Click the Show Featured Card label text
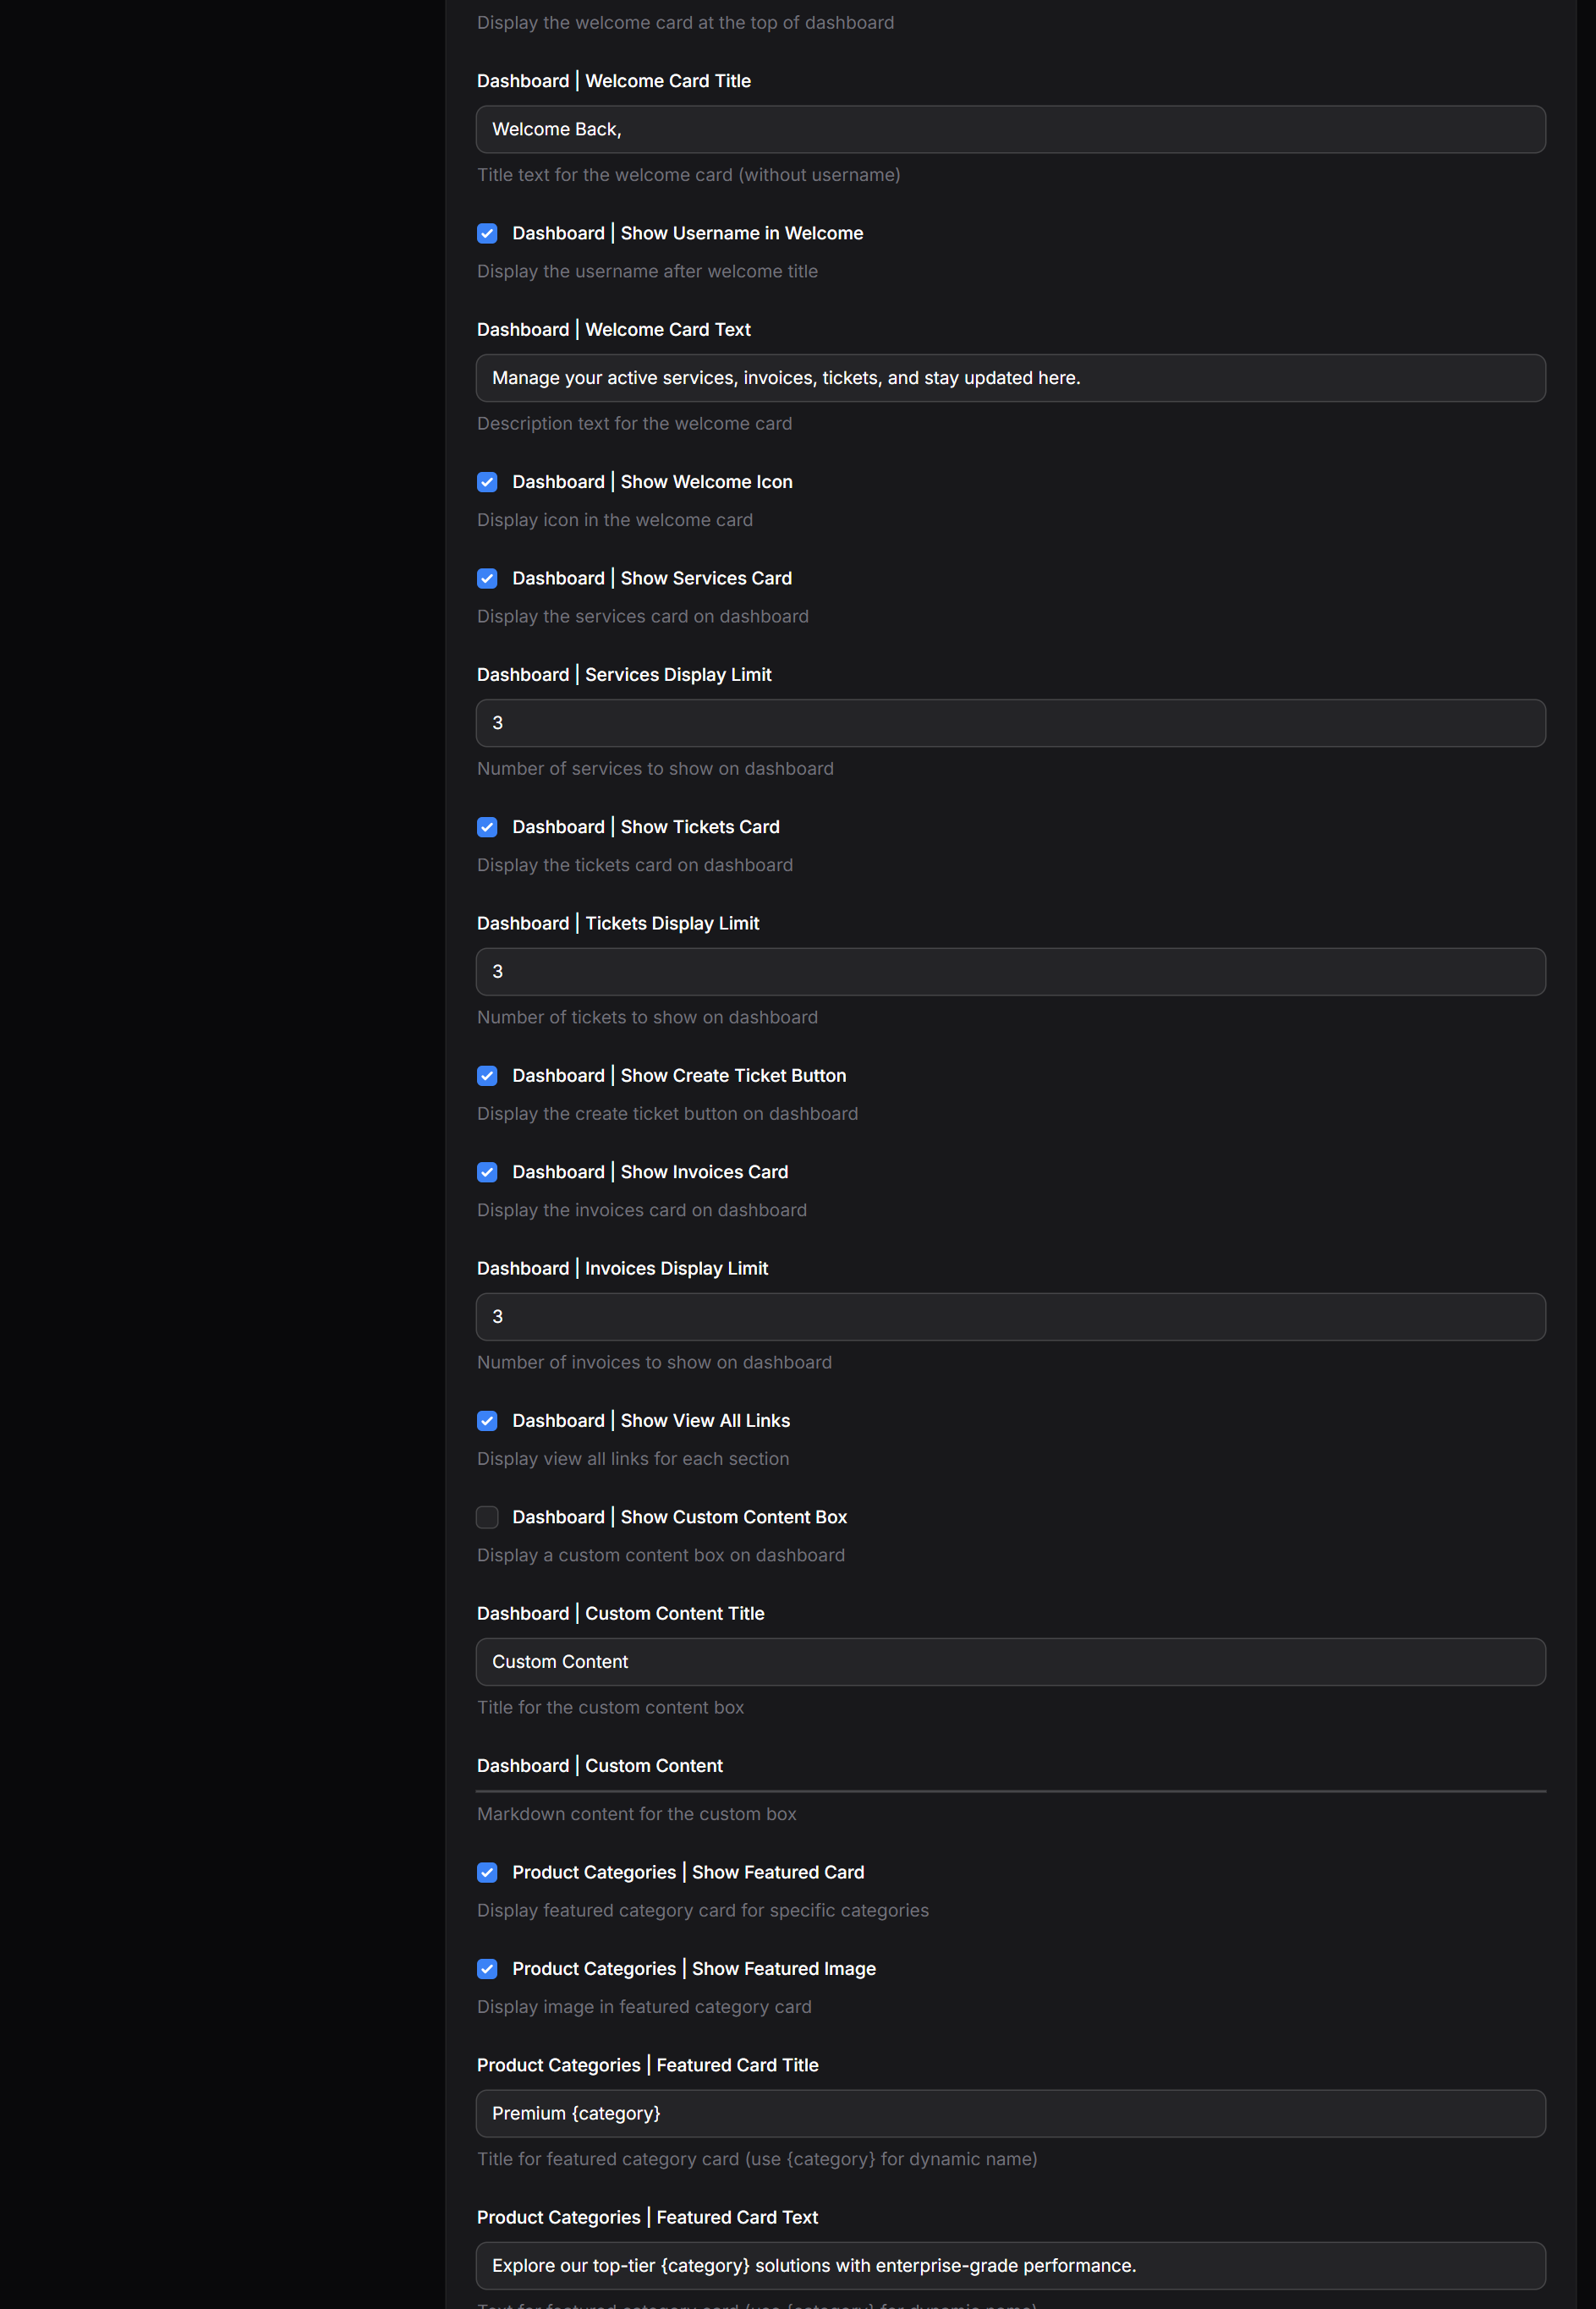 click(688, 1872)
